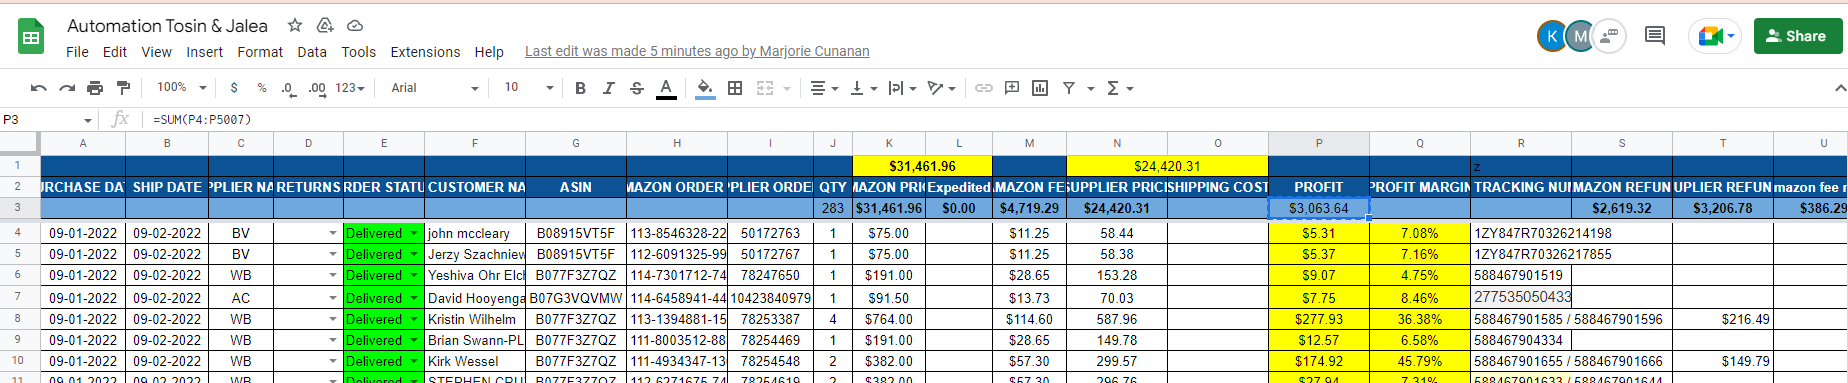
Task: Click the Share button
Action: click(x=1798, y=36)
